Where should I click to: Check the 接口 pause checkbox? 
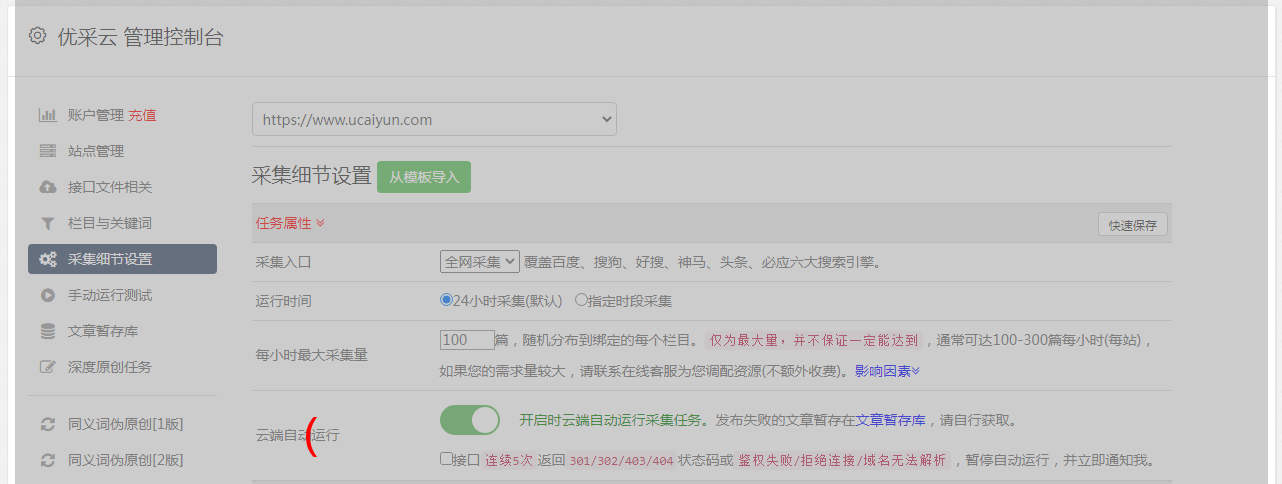(446, 459)
